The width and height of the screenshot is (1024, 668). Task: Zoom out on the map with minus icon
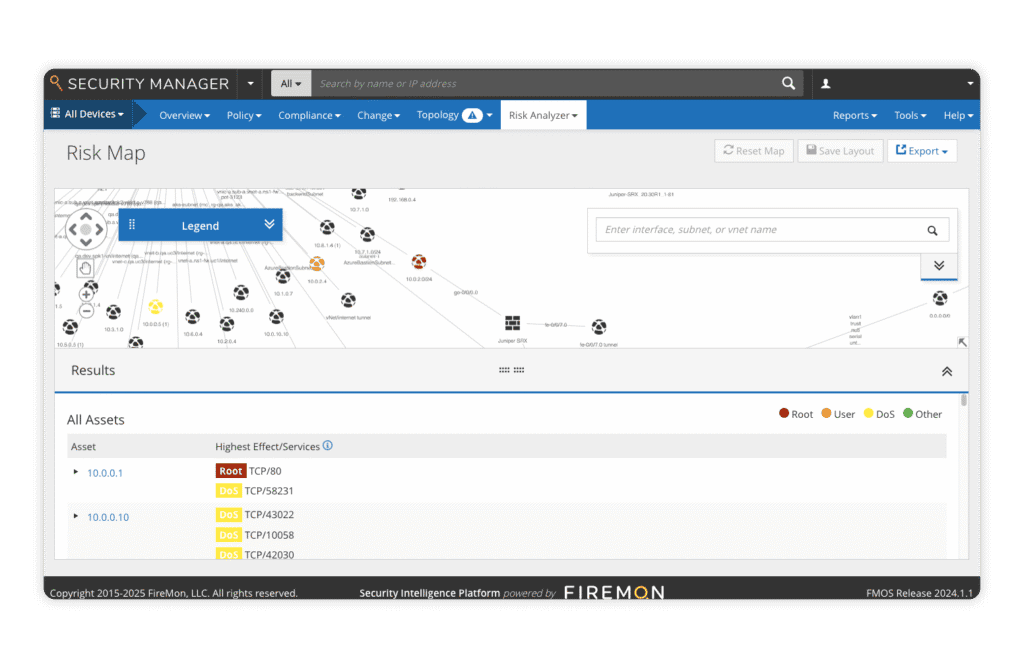[86, 311]
